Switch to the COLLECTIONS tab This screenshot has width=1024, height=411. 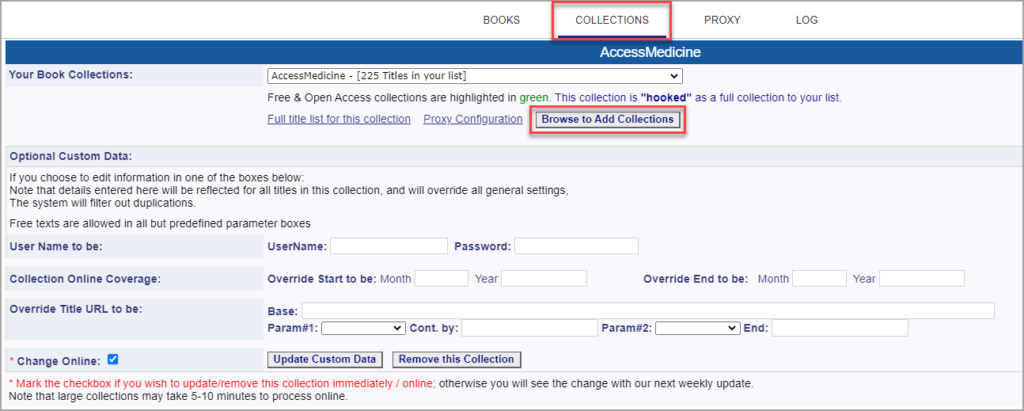(612, 20)
